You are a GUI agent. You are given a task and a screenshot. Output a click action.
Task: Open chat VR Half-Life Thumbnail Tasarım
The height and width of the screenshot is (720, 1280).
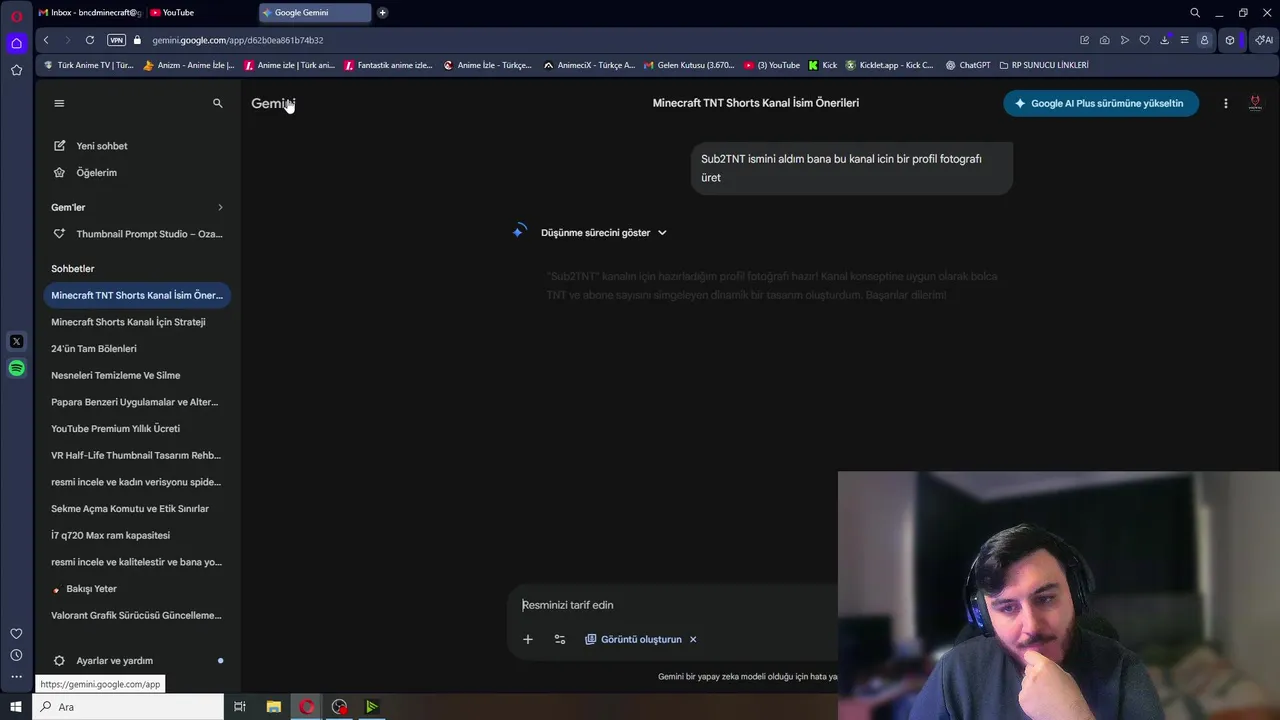coord(137,455)
